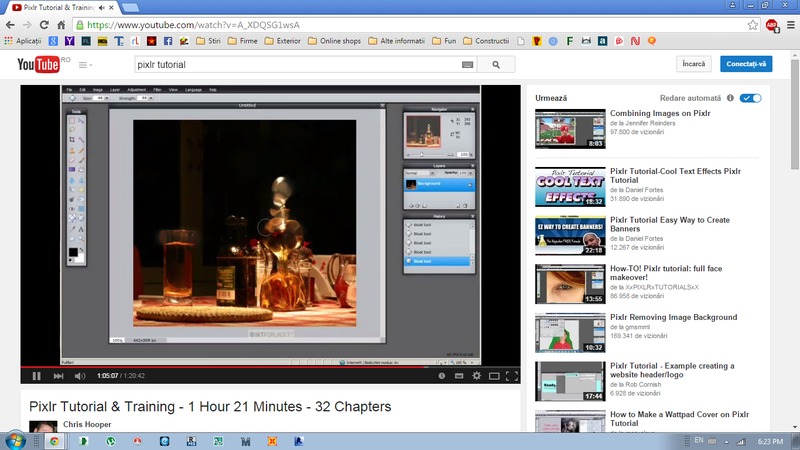Viewport: 800px width, 450px height.
Task: Expand the Stiri bookmarks folder
Action: 208,41
